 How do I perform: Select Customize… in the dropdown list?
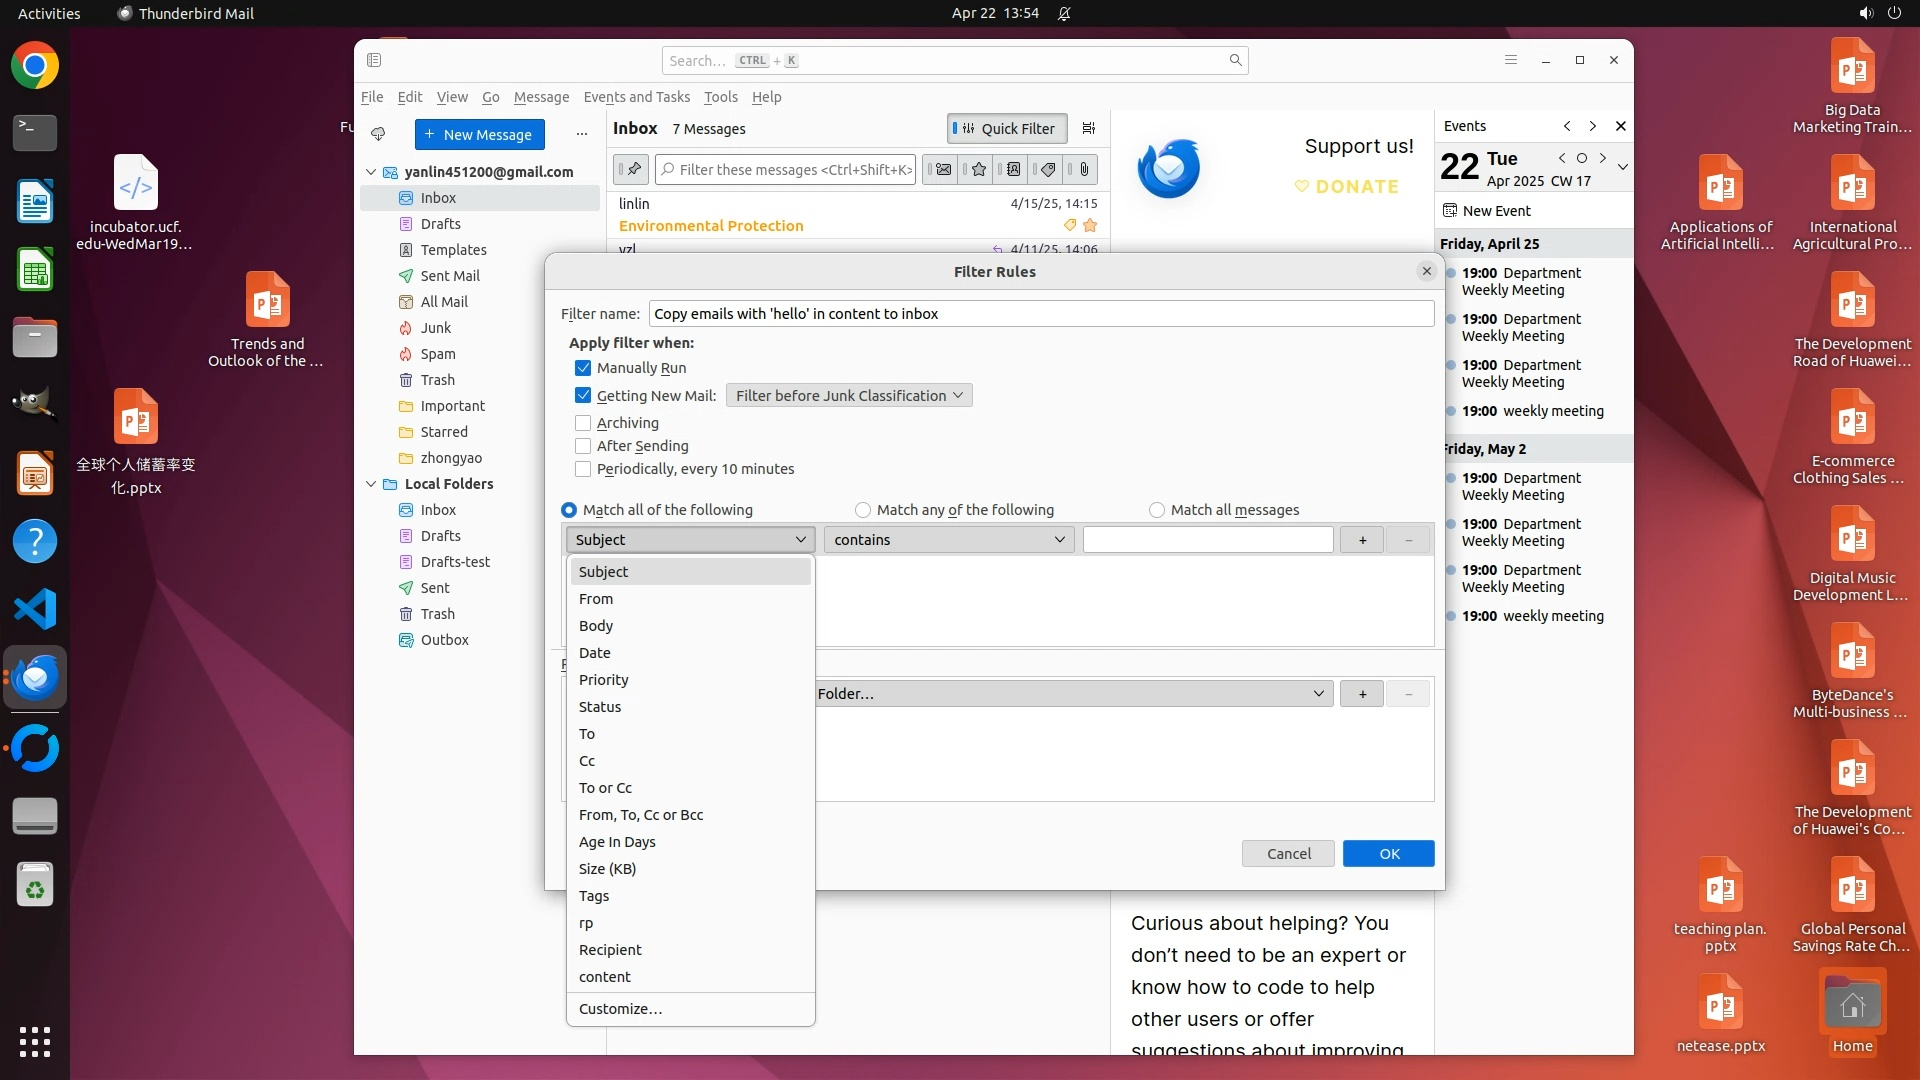coord(620,1009)
